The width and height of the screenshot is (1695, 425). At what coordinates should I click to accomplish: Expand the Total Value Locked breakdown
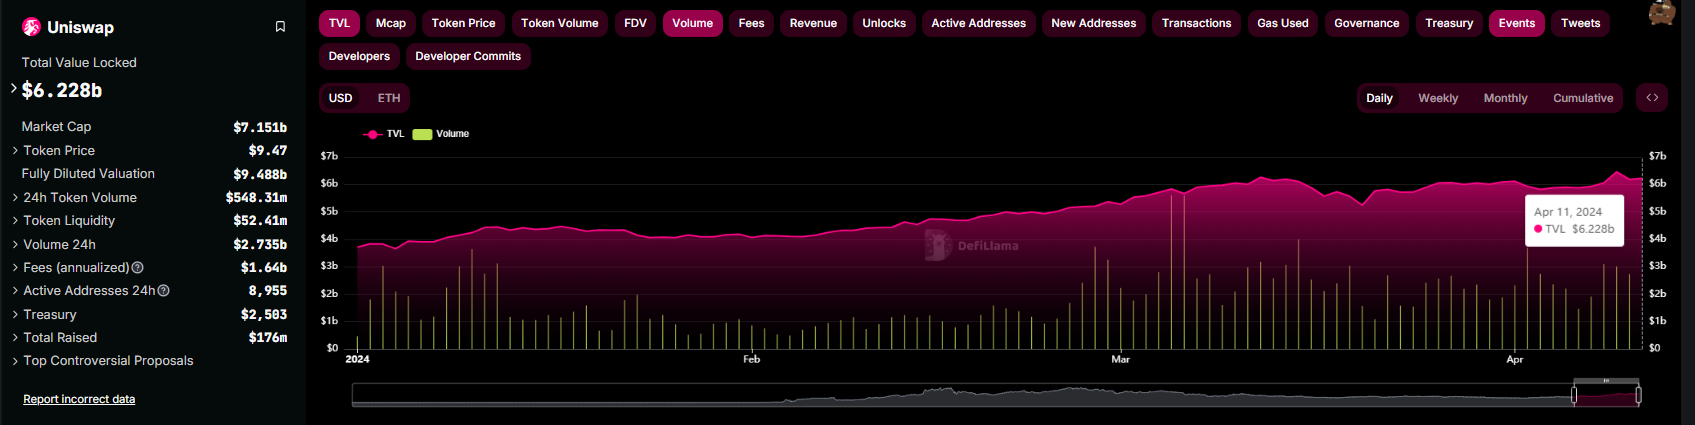[x=14, y=89]
